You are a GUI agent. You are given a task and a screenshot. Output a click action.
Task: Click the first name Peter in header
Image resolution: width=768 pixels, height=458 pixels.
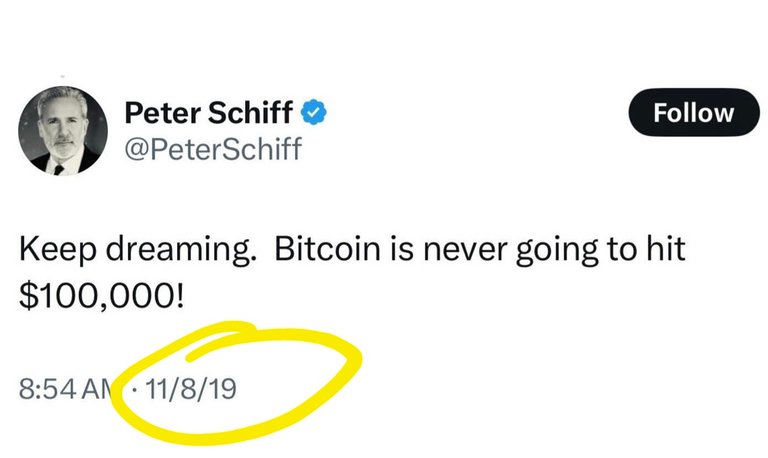pos(163,113)
